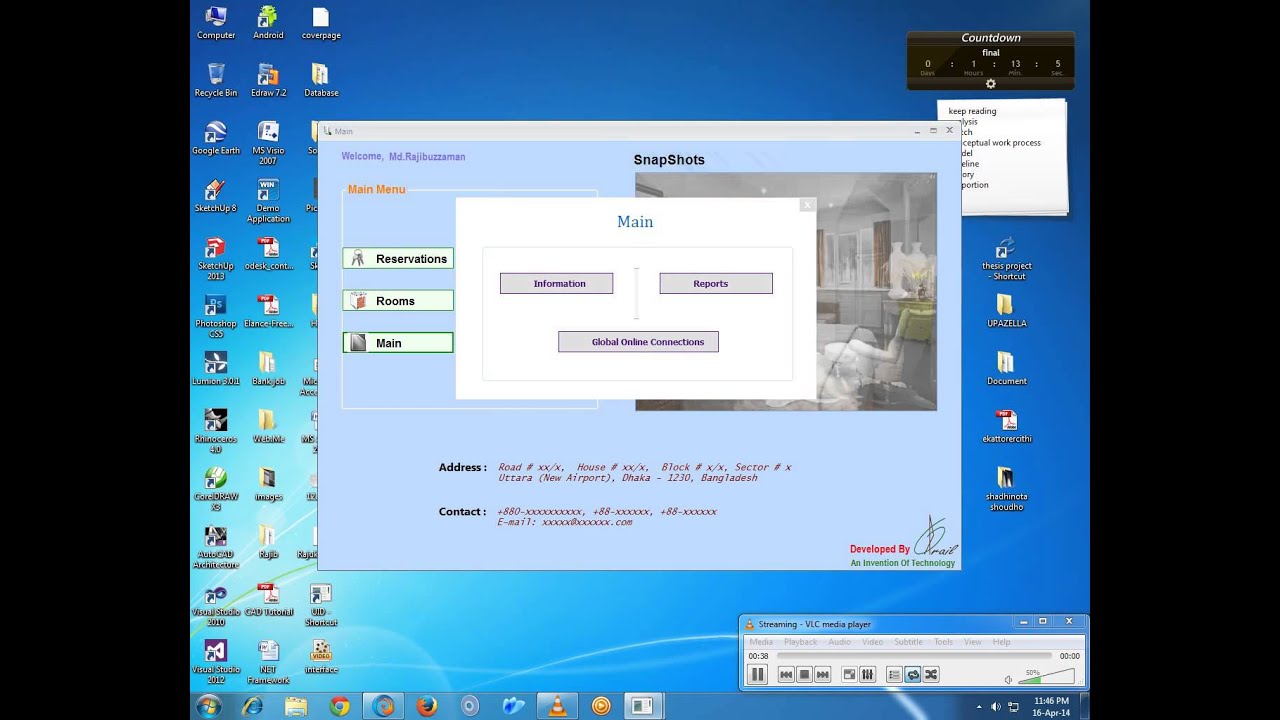The height and width of the screenshot is (720, 1280).
Task: Open the VLC Audio menu
Action: [x=839, y=642]
